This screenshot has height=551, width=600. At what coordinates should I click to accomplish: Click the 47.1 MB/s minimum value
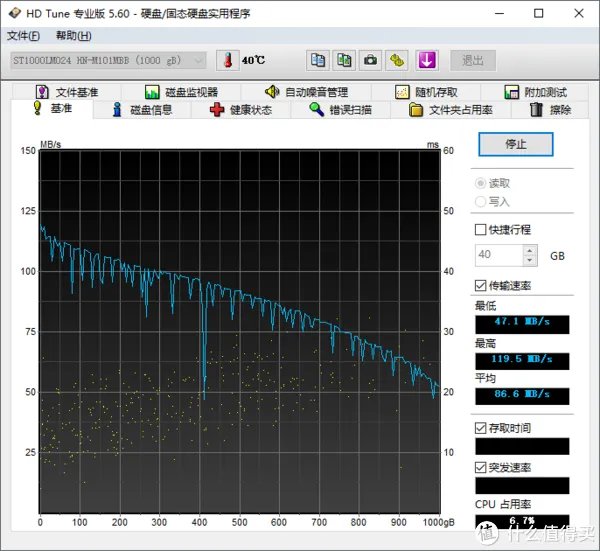coord(522,324)
